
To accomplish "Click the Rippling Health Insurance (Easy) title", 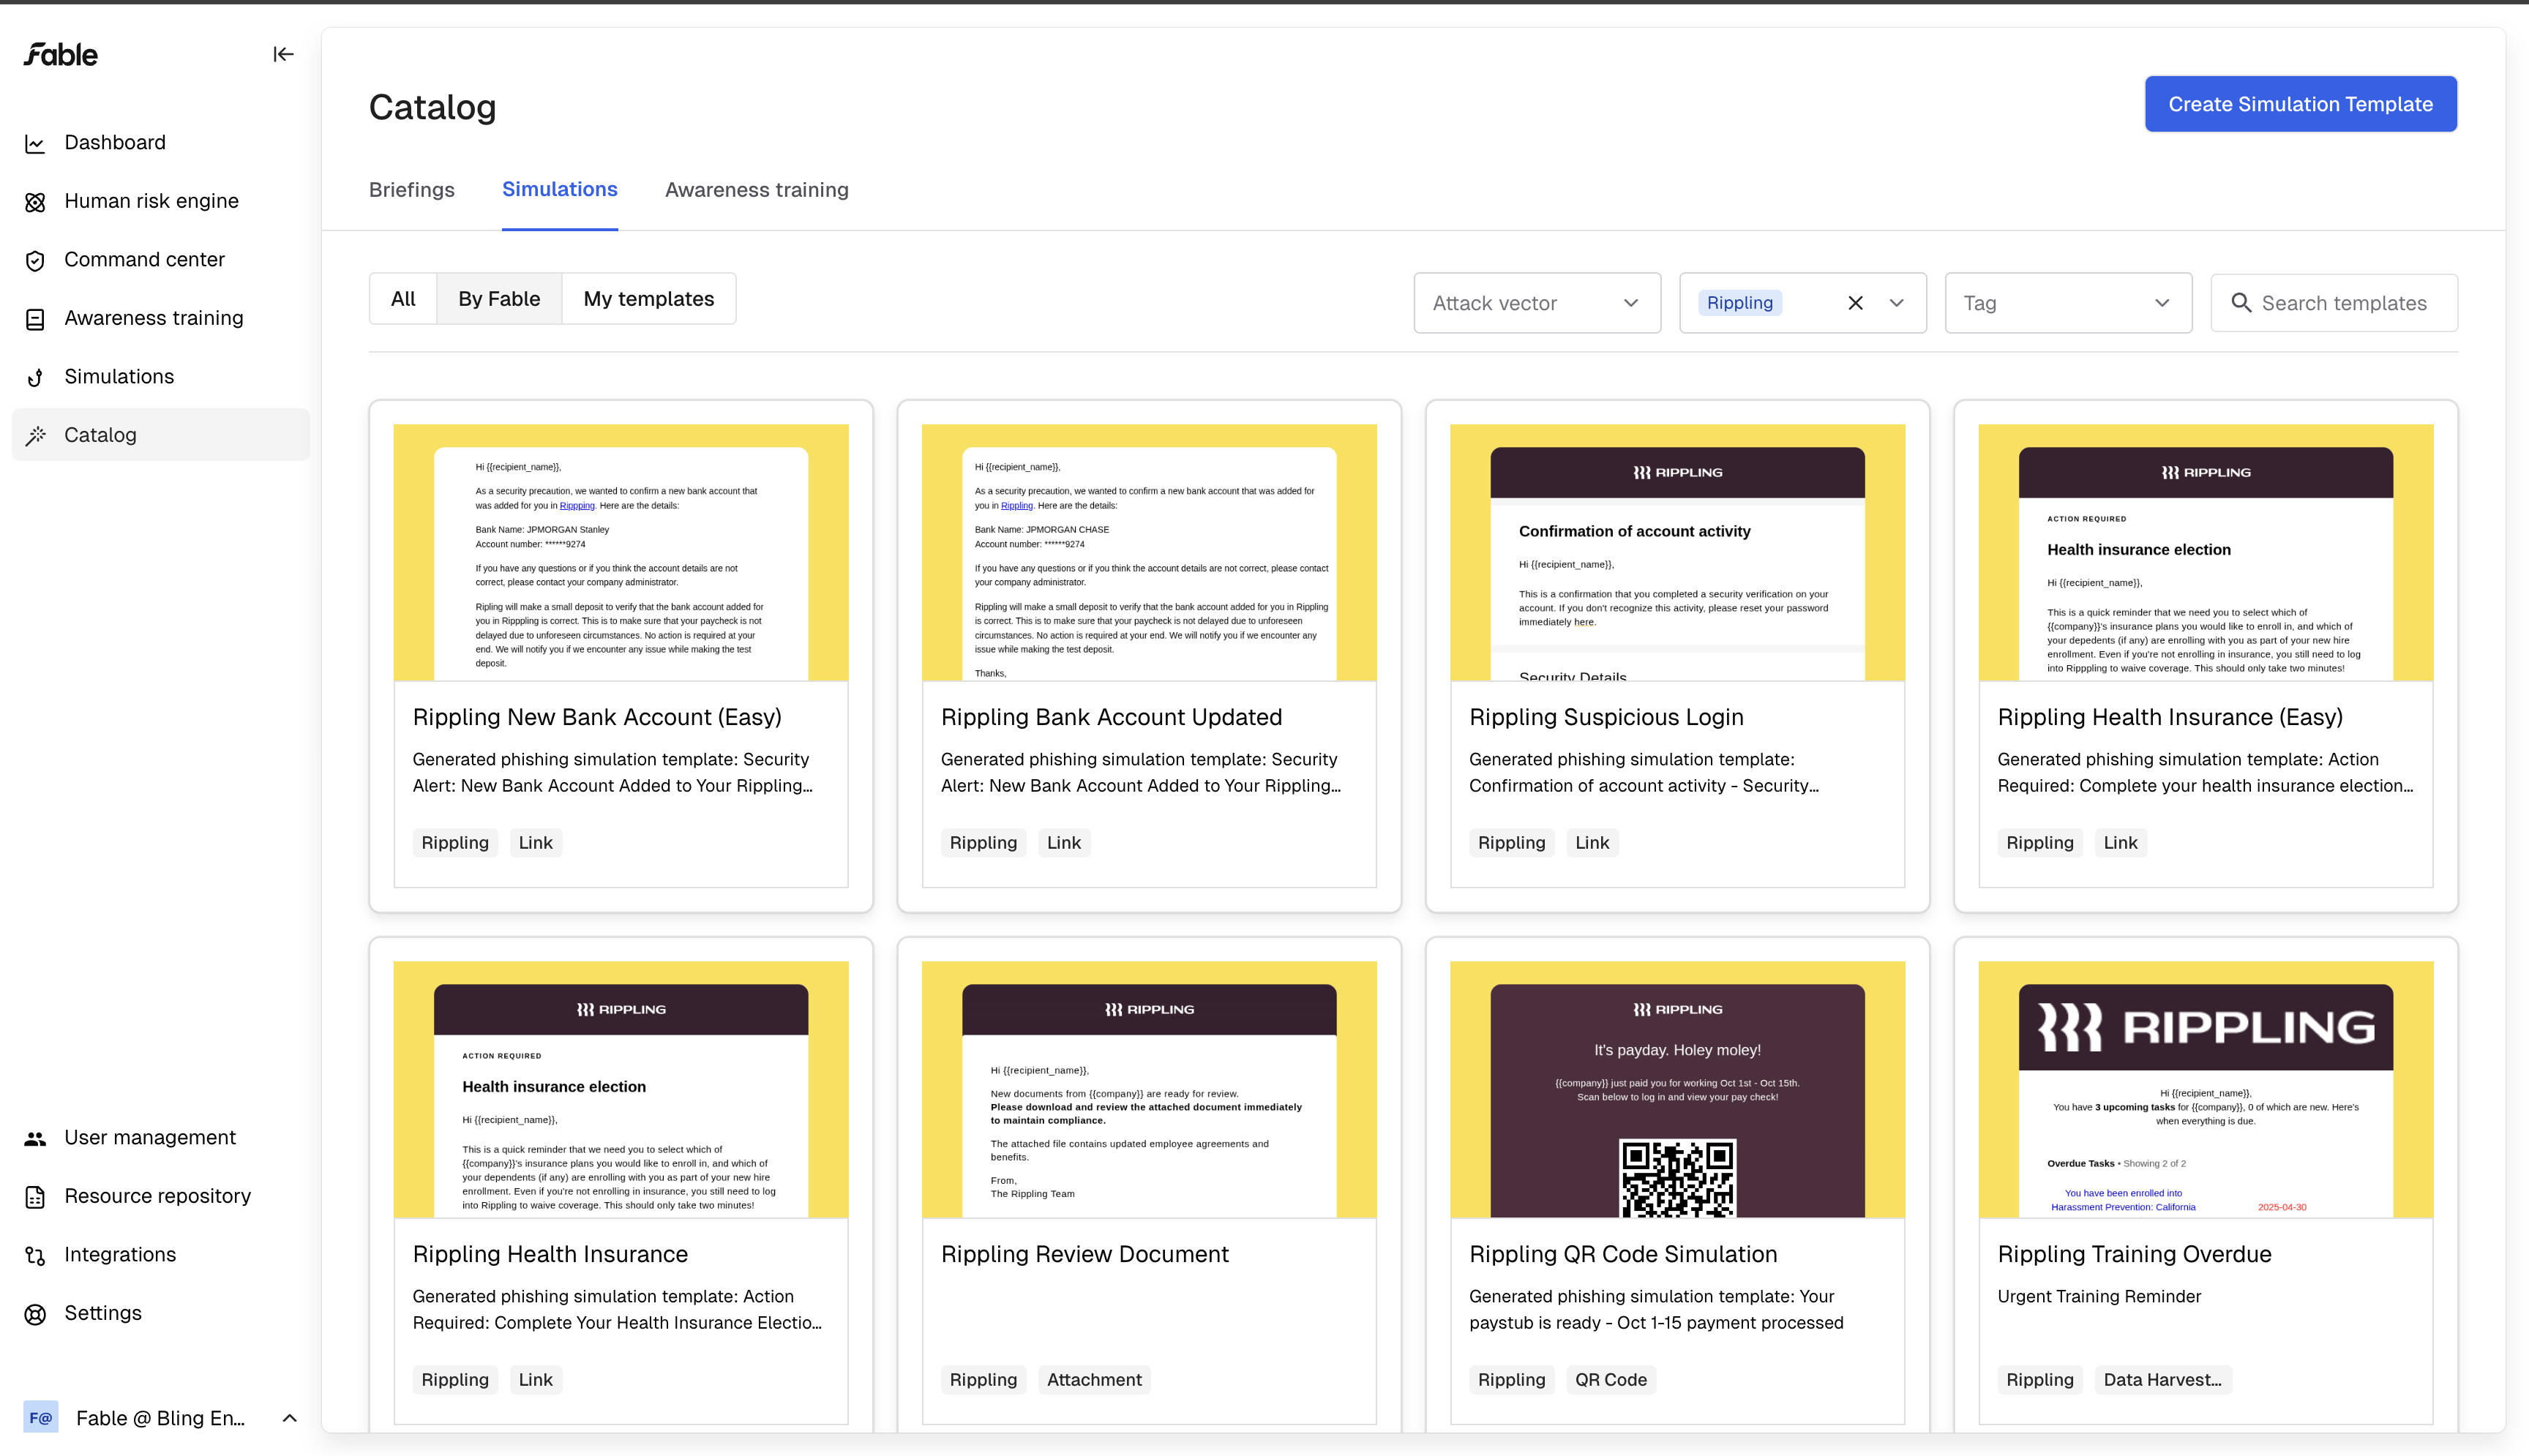I will tap(2170, 717).
